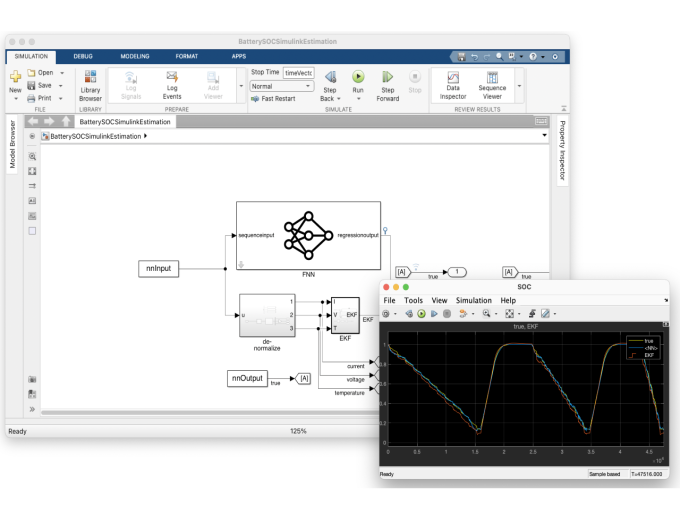The image size is (680, 520).
Task: Go up to parent with up arrow
Action: pos(66,121)
